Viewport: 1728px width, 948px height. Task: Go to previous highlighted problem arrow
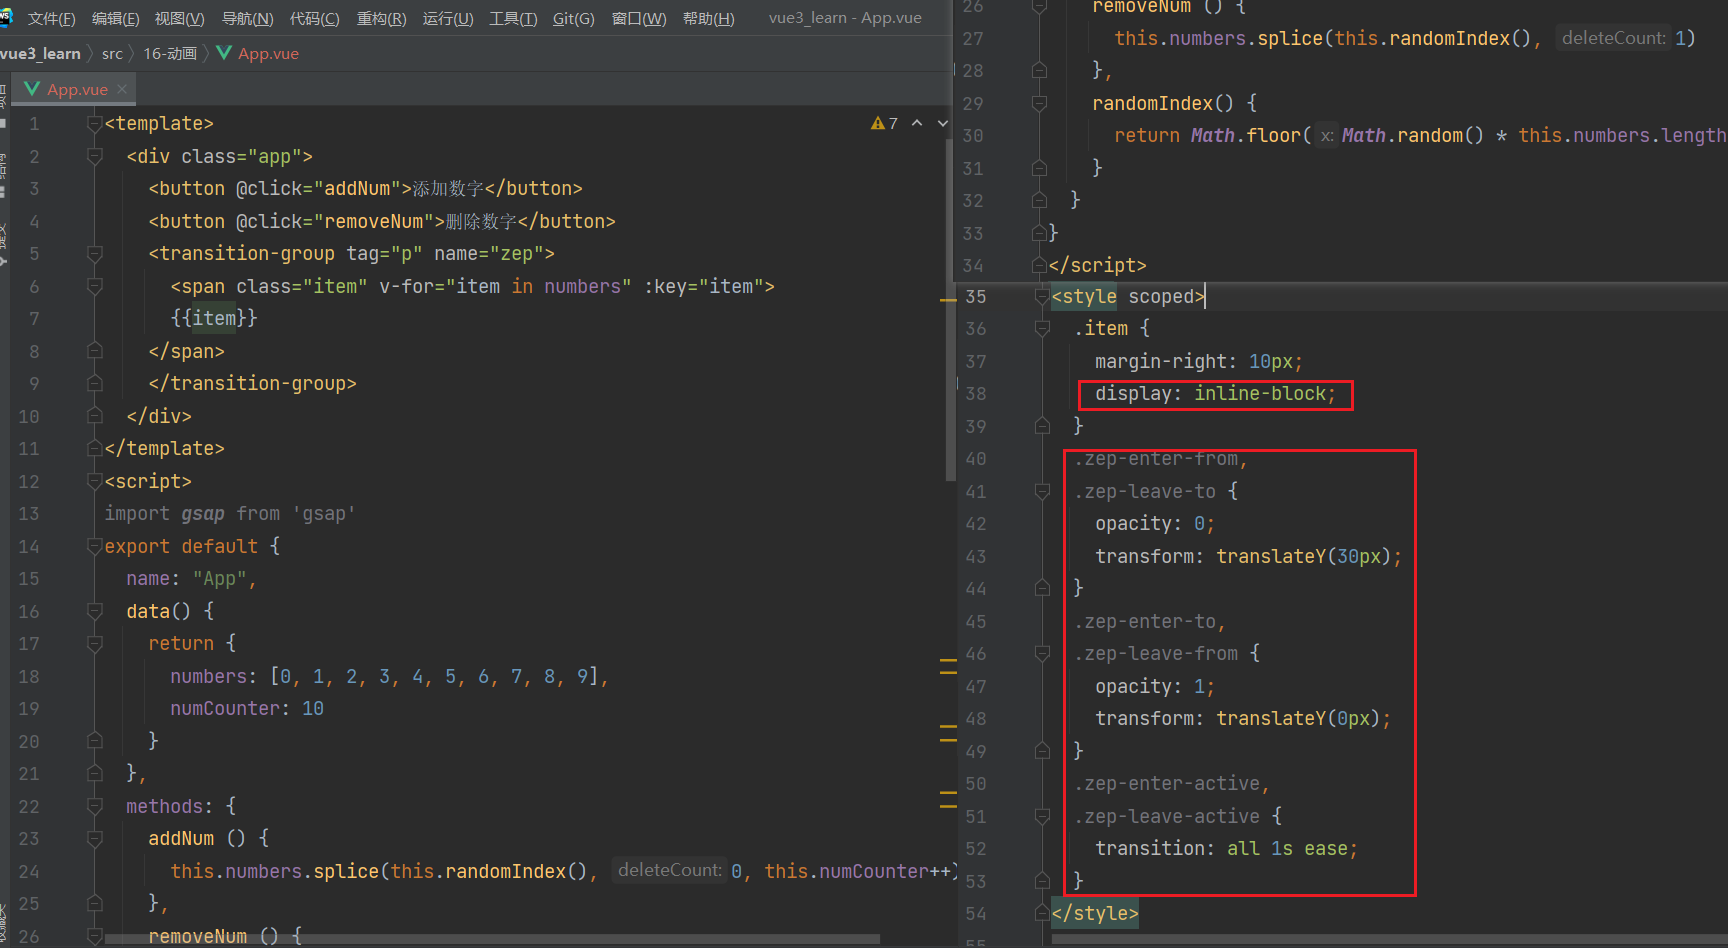click(917, 123)
